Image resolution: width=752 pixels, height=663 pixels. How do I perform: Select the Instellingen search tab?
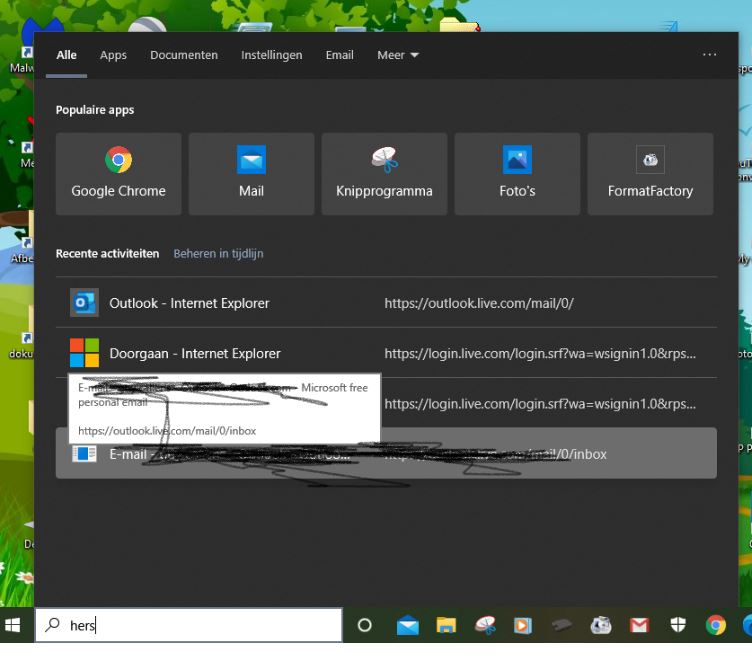[x=271, y=55]
